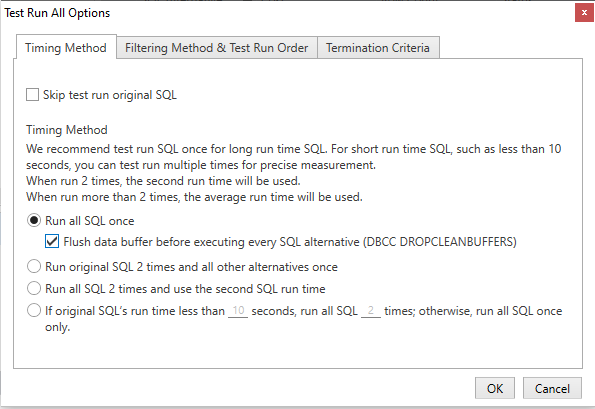Switch to the Termination Criteria tab
Screen dimensions: 595x409
(378, 48)
